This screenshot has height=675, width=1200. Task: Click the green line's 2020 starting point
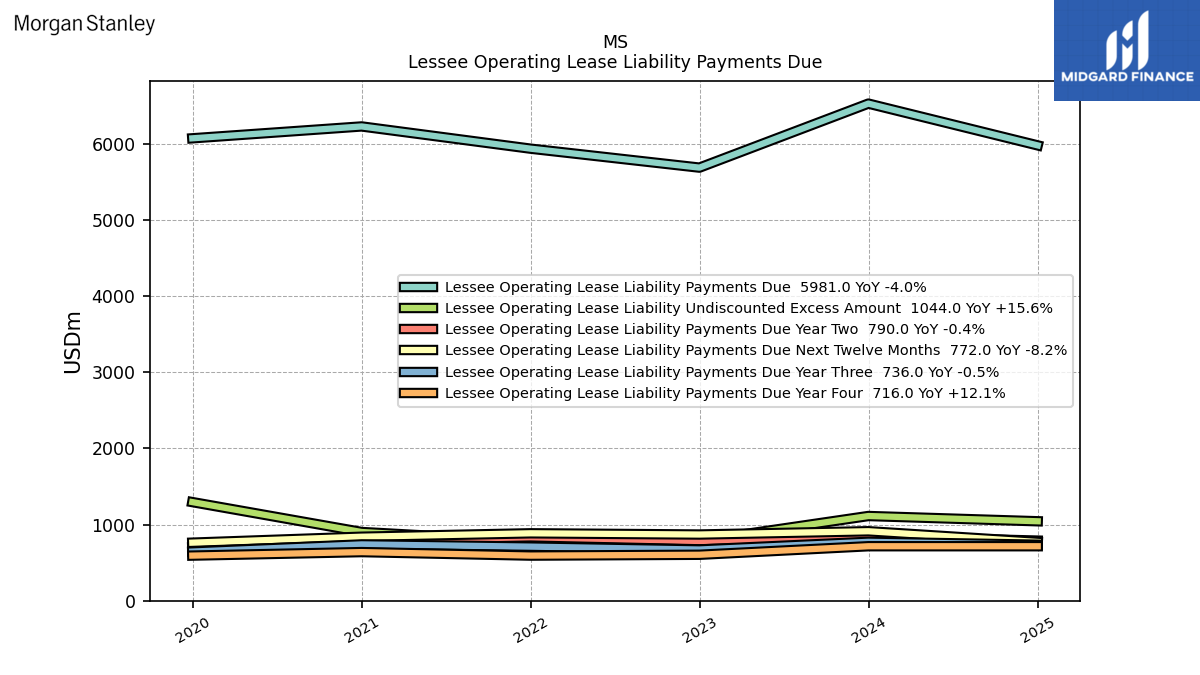192,501
